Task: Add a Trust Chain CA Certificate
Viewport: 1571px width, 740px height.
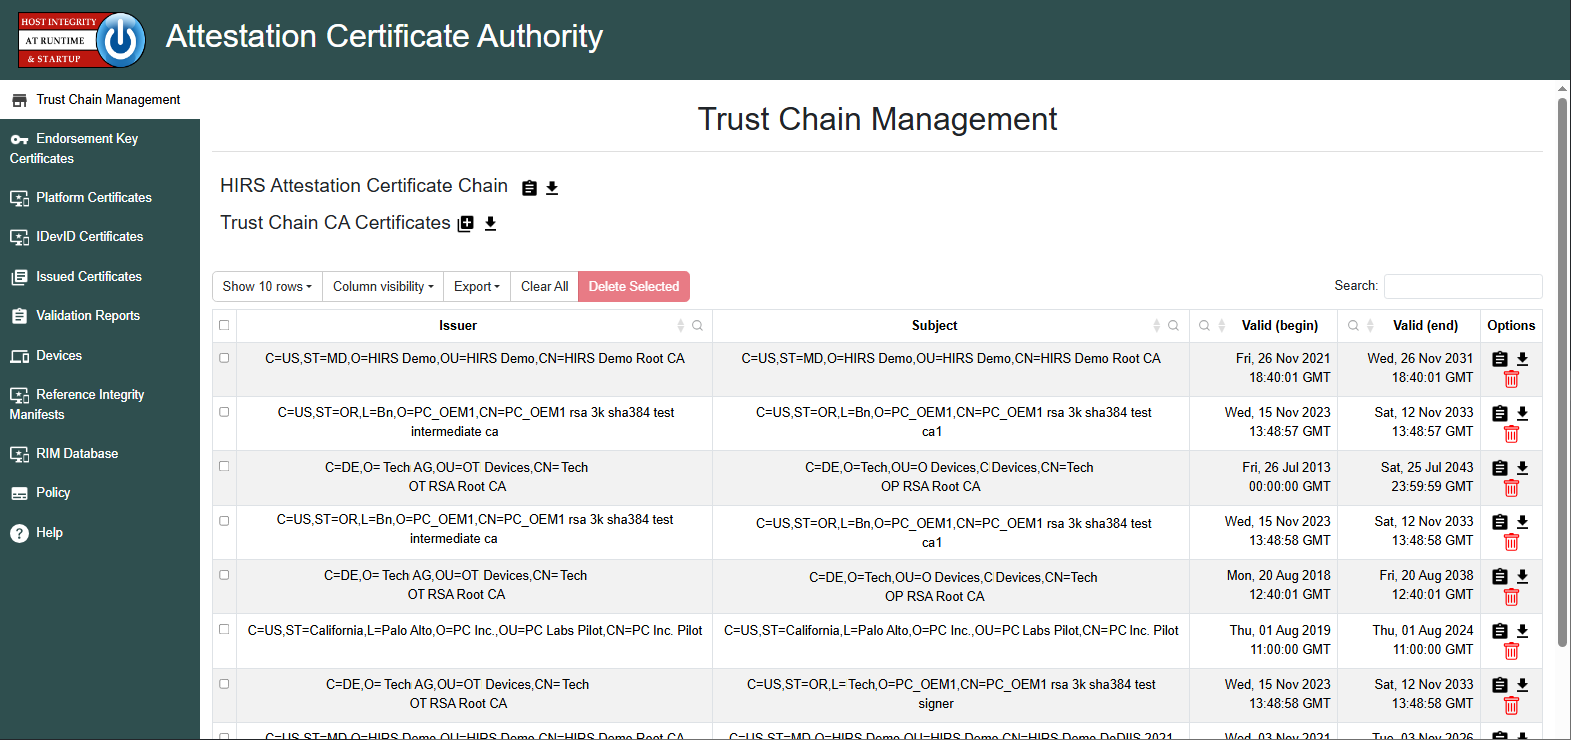Action: click(x=466, y=224)
